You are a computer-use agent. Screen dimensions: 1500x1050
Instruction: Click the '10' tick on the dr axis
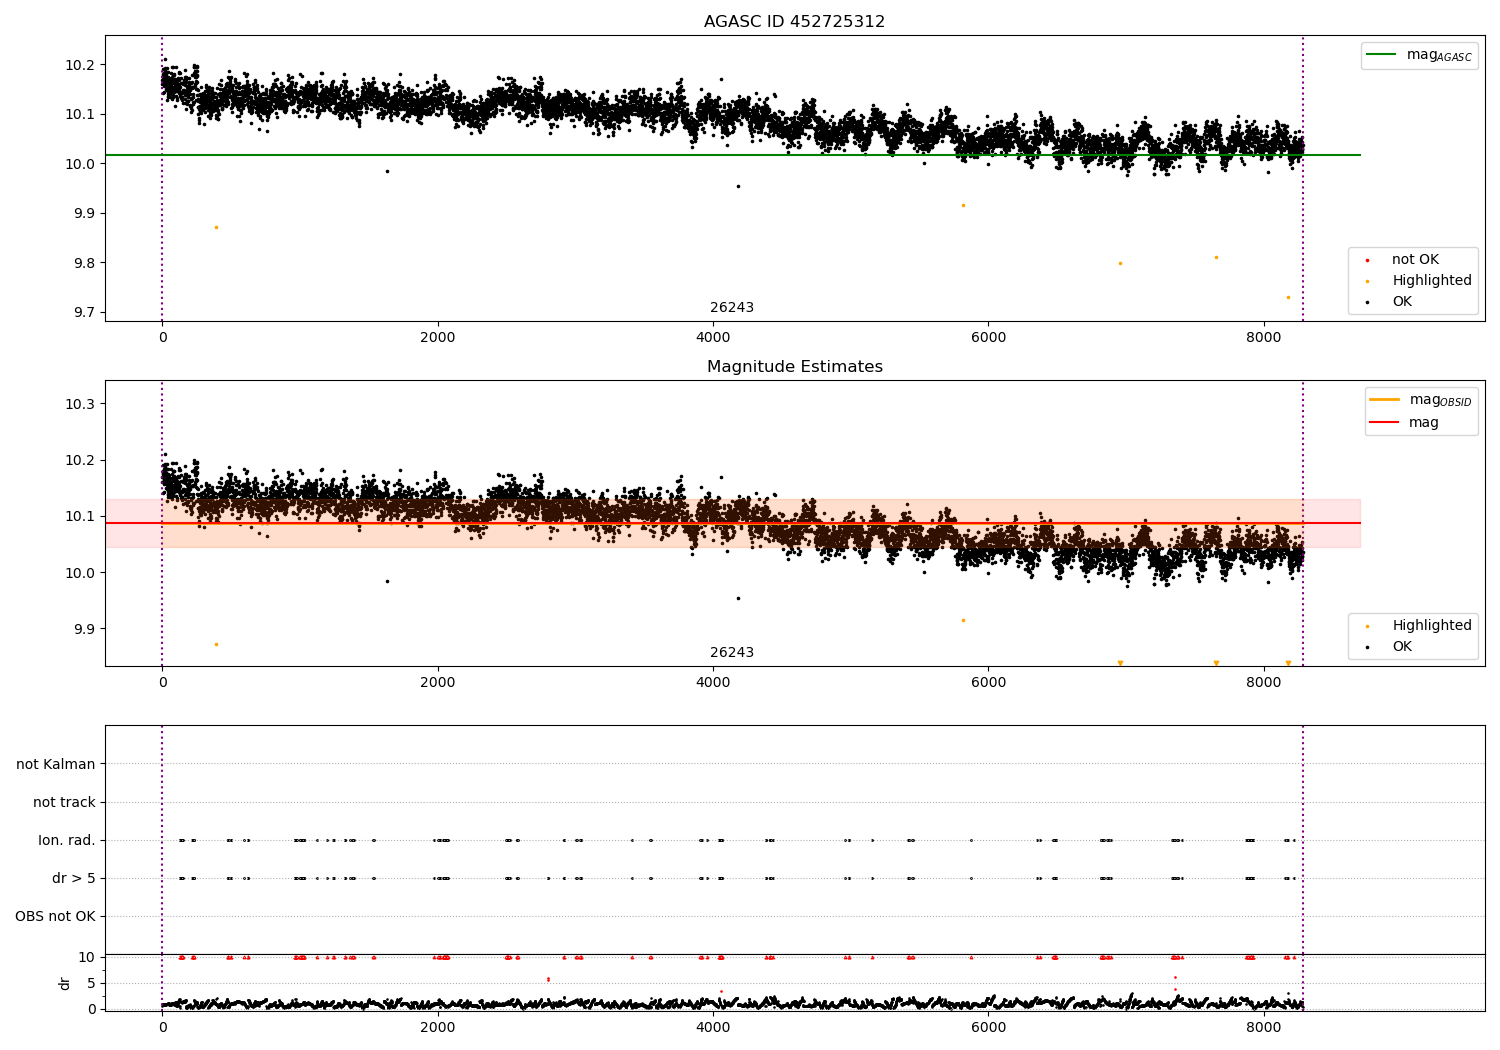[86, 957]
